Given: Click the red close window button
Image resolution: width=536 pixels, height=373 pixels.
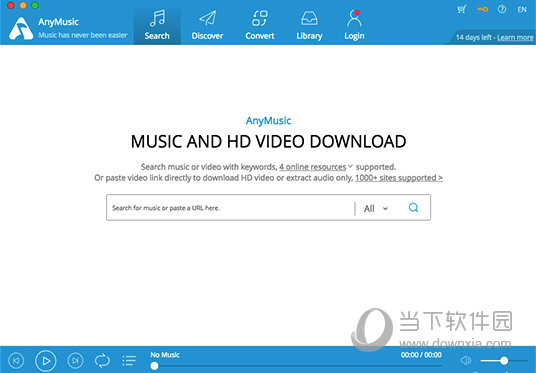Looking at the screenshot, I should [11, 5].
